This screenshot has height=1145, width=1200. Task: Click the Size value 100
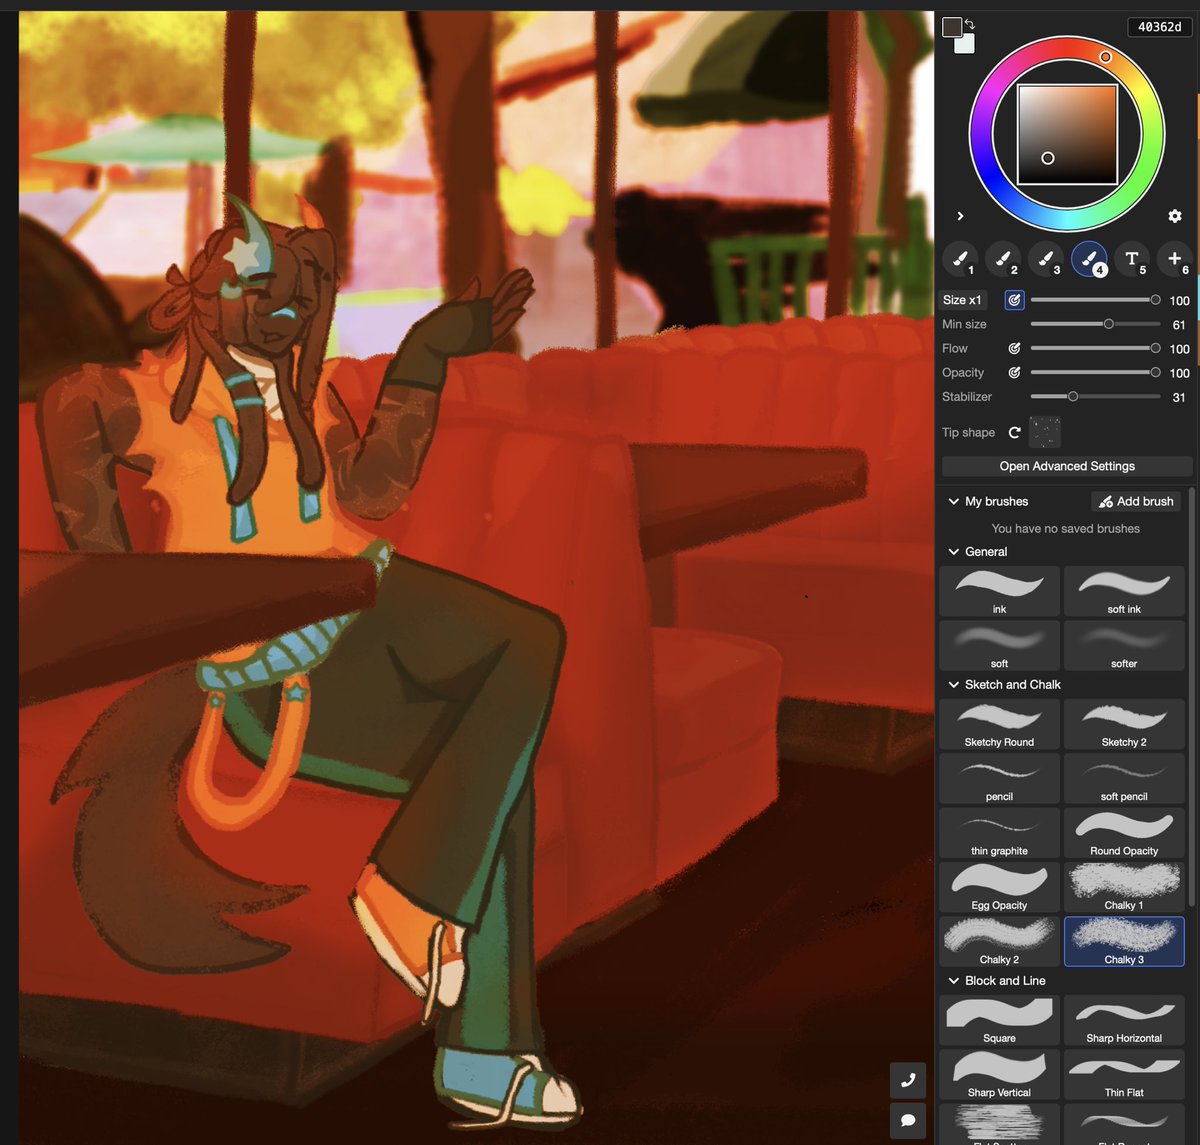click(x=1180, y=300)
